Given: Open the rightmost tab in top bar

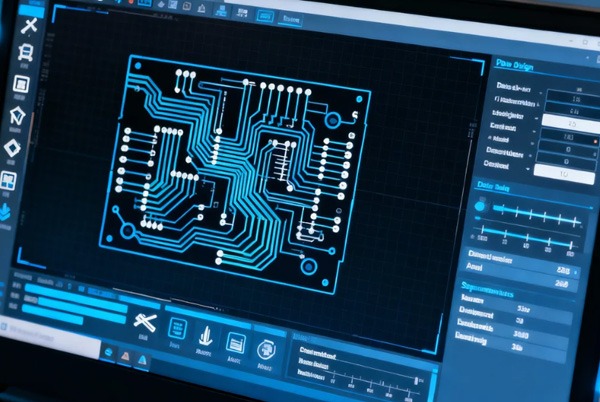Looking at the screenshot, I should 292,19.
